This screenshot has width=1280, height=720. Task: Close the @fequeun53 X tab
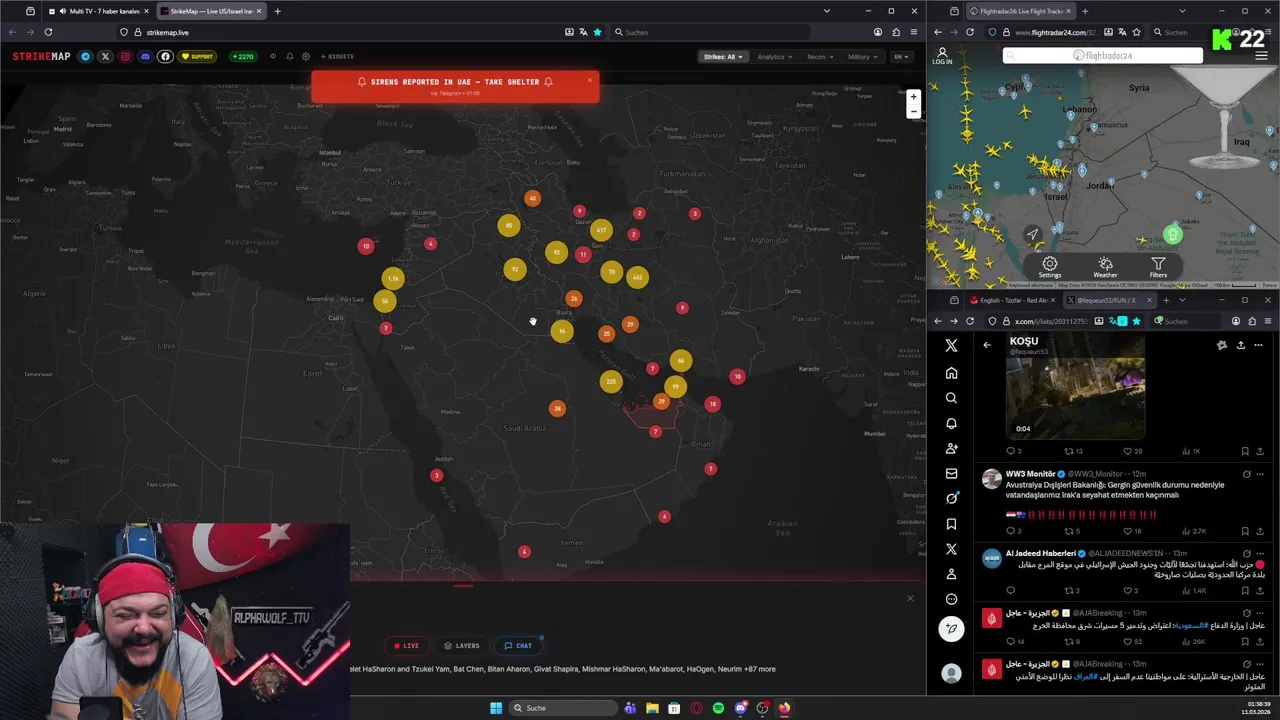click(1148, 300)
